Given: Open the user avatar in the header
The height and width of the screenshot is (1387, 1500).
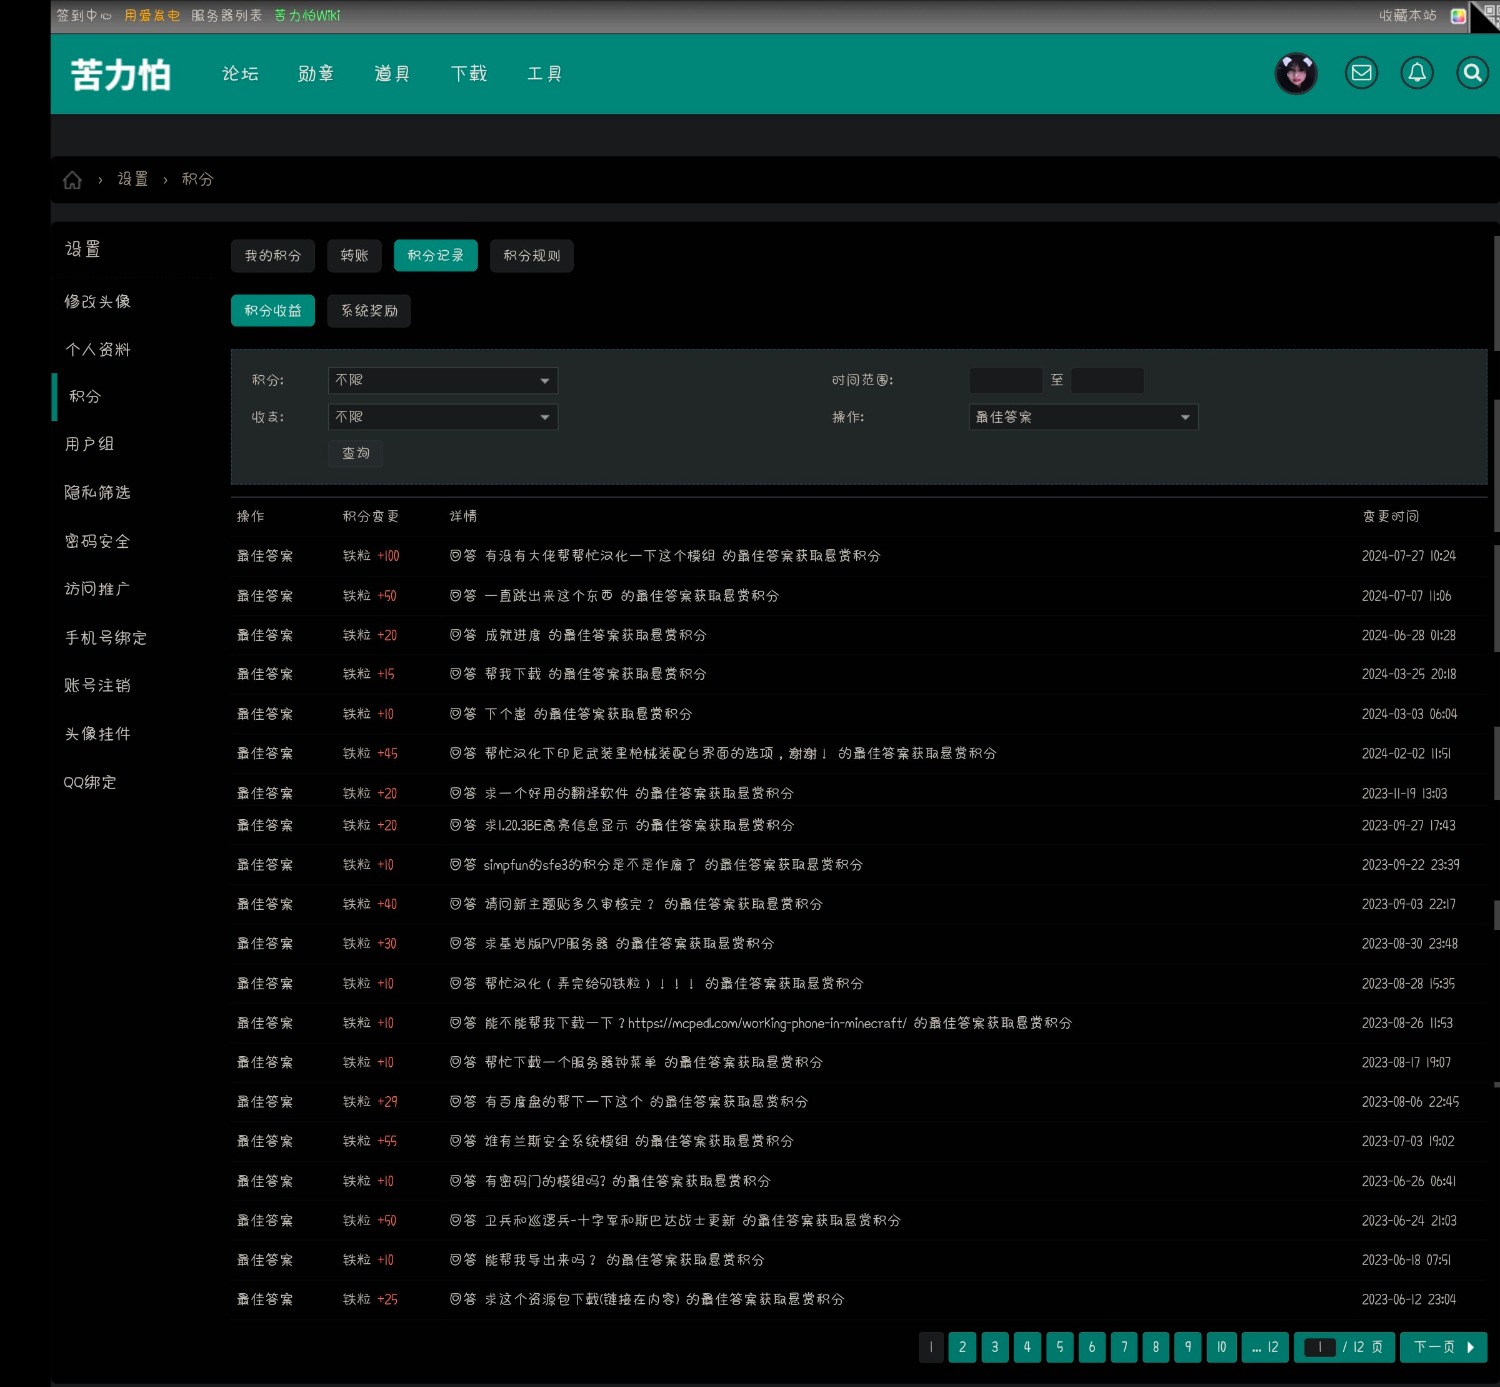Looking at the screenshot, I should tap(1296, 73).
